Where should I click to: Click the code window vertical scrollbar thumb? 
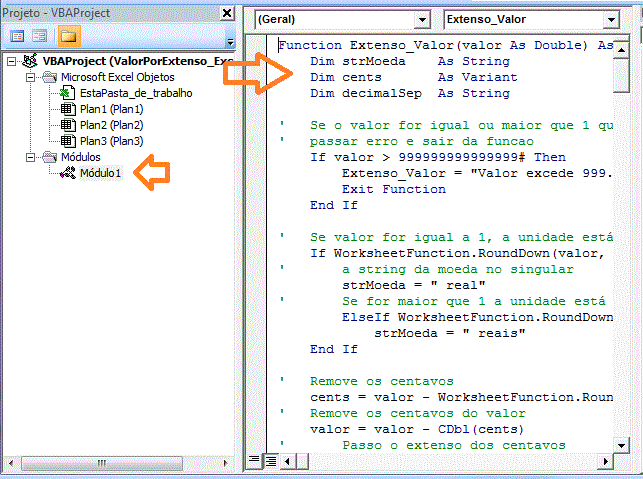pyautogui.click(x=621, y=75)
